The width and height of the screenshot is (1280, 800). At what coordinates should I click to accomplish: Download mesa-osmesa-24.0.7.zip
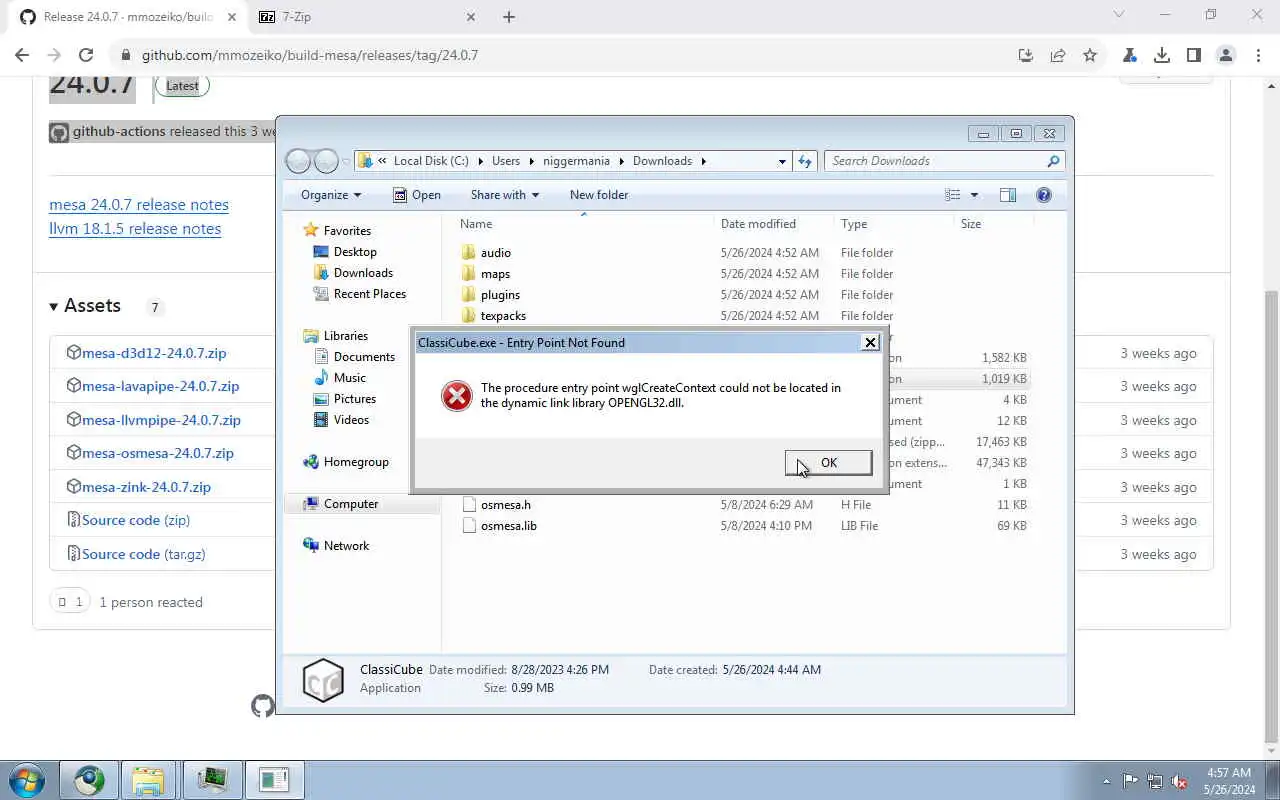coord(157,453)
